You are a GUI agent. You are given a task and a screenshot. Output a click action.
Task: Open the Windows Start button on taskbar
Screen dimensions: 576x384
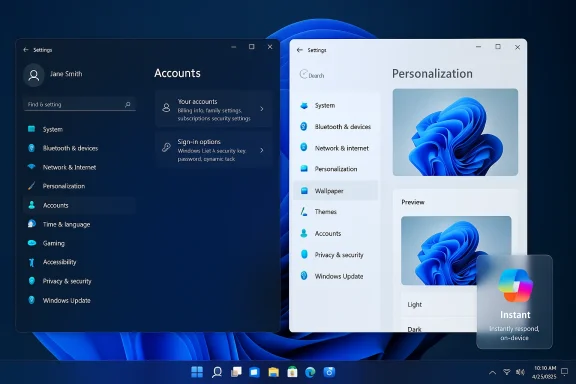pos(197,372)
